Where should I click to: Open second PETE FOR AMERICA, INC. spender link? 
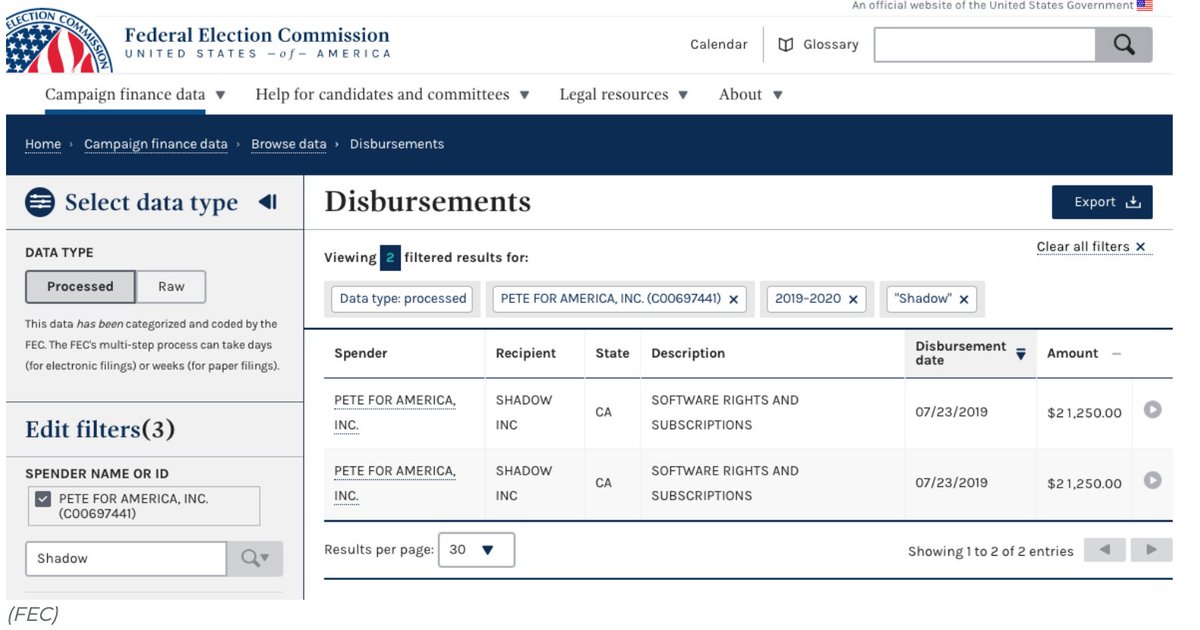click(395, 483)
